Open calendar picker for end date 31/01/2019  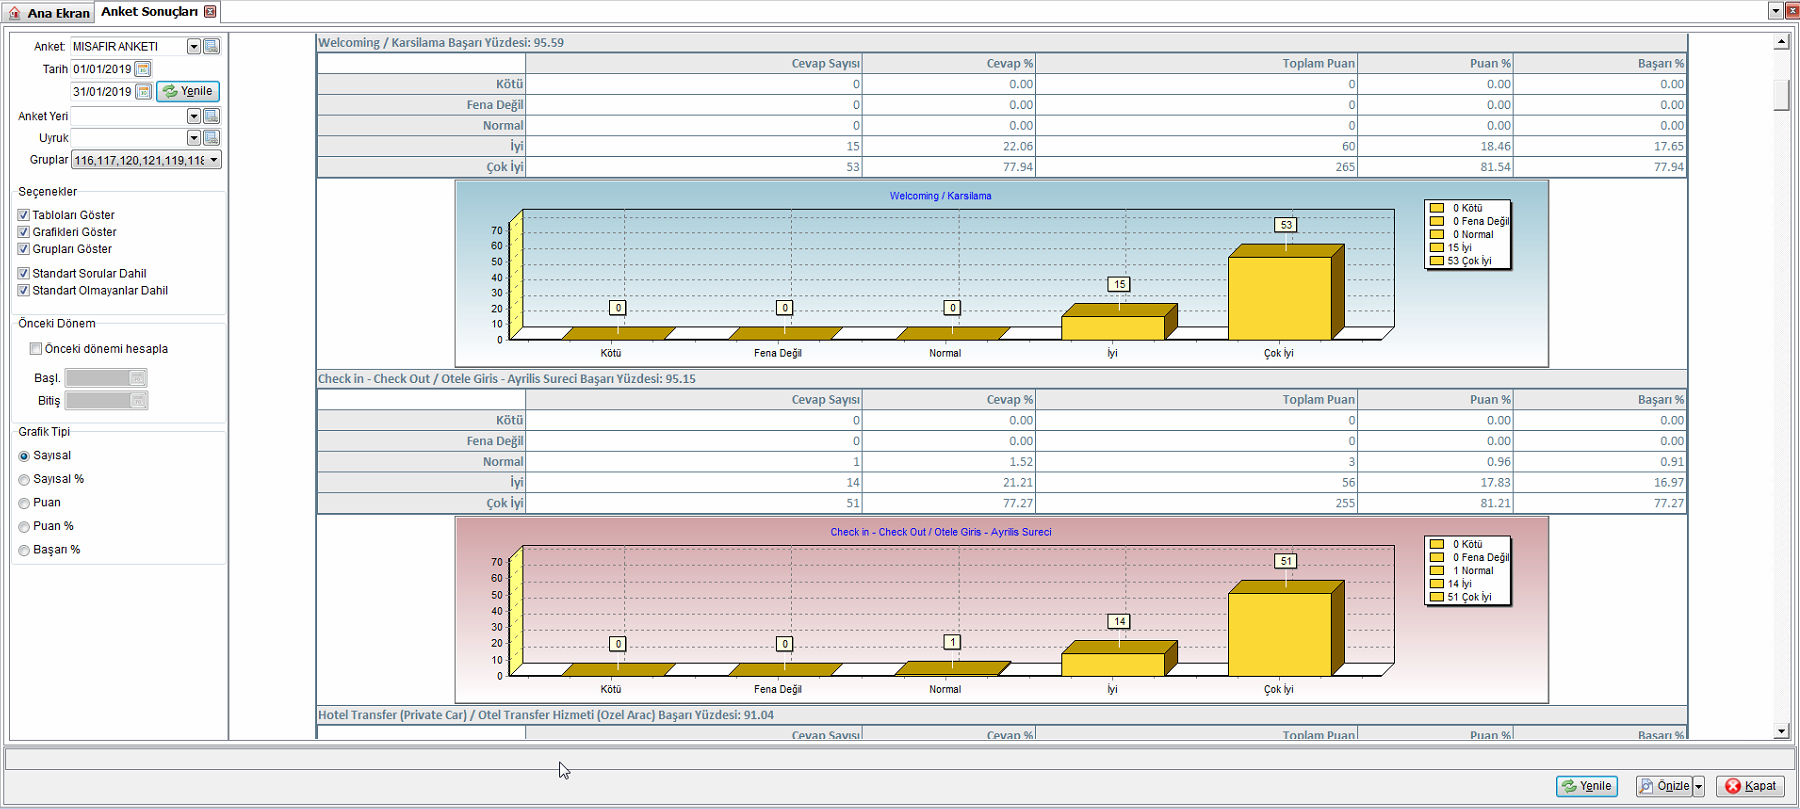click(x=143, y=91)
